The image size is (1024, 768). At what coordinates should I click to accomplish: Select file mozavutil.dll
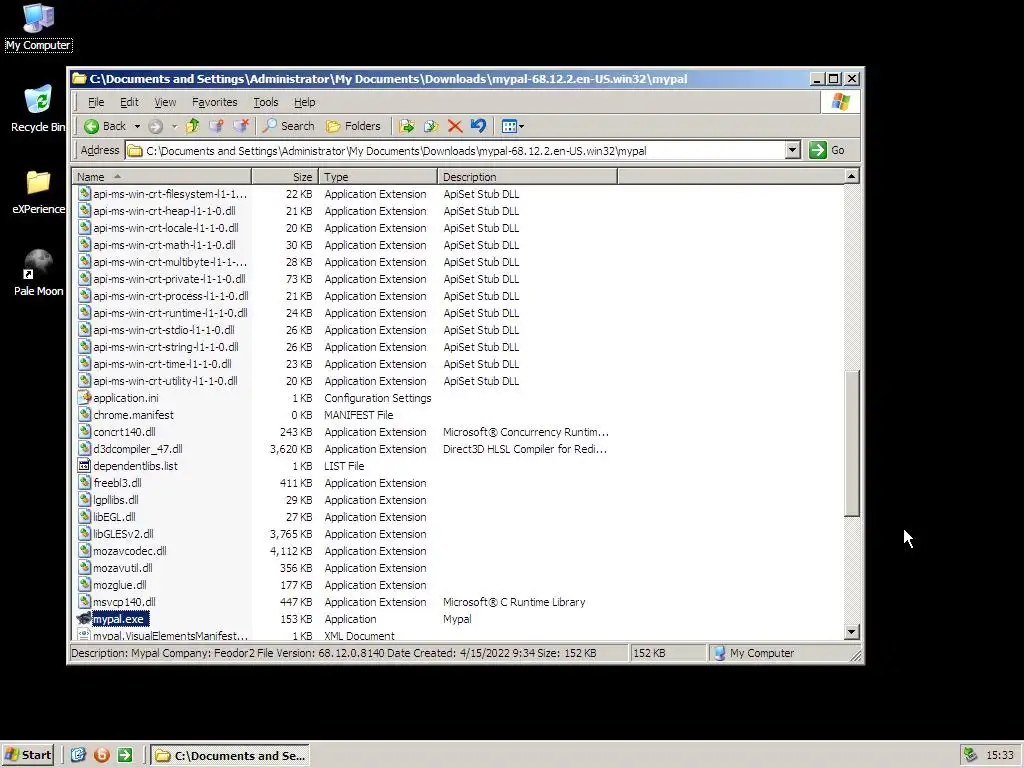(123, 568)
